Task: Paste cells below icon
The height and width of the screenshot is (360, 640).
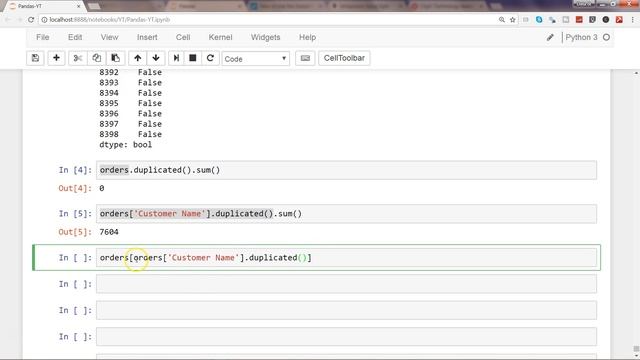Action: click(x=116, y=58)
